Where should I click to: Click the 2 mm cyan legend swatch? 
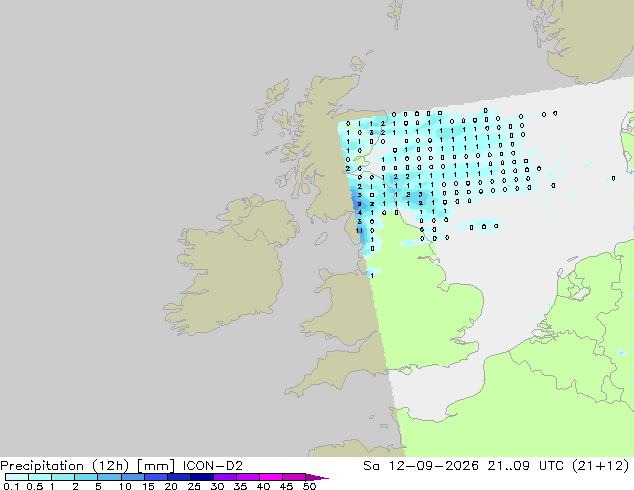(x=86, y=477)
